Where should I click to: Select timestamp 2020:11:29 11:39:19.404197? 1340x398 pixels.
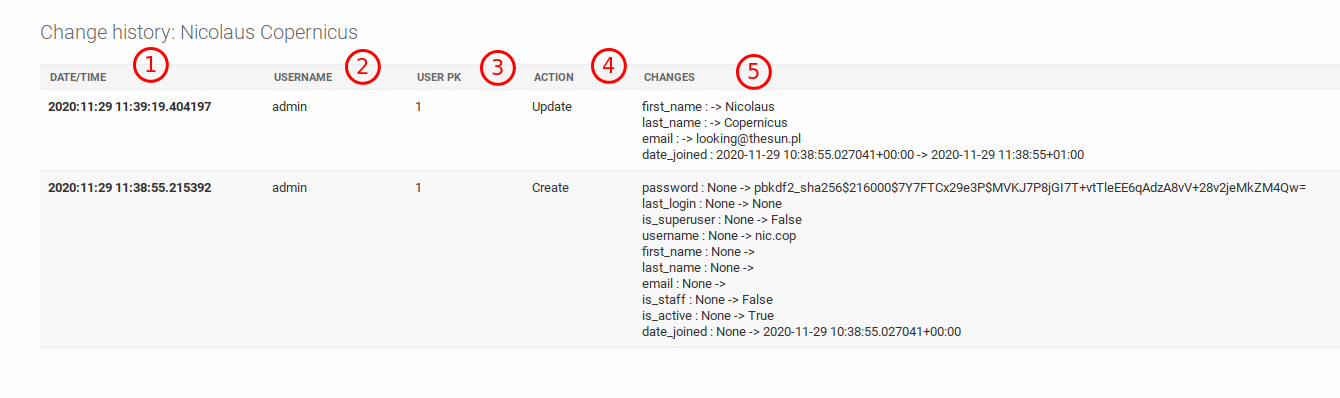pos(130,106)
